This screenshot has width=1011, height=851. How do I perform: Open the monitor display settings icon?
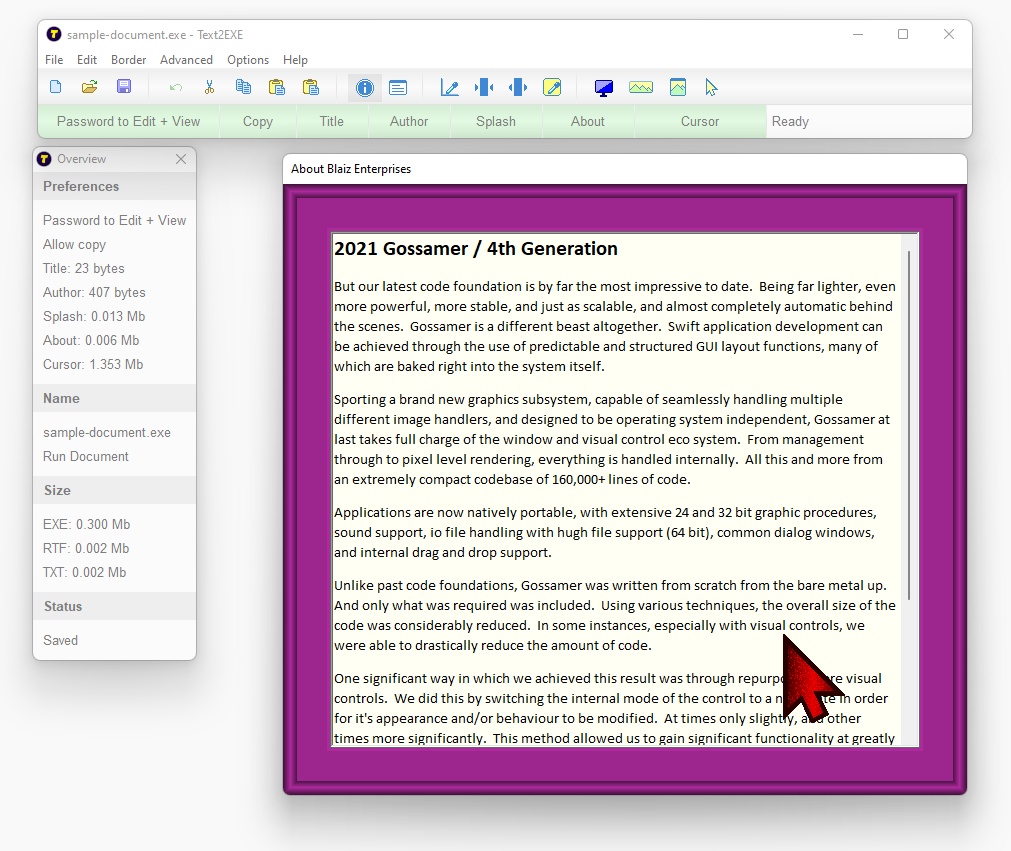[603, 87]
